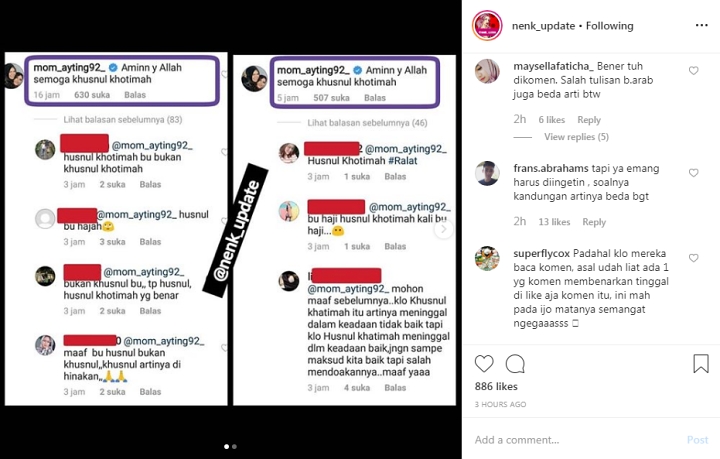Screen dimensions: 720x459
Task: Show 13 likes on frans.abrahams comment
Action: (554, 222)
